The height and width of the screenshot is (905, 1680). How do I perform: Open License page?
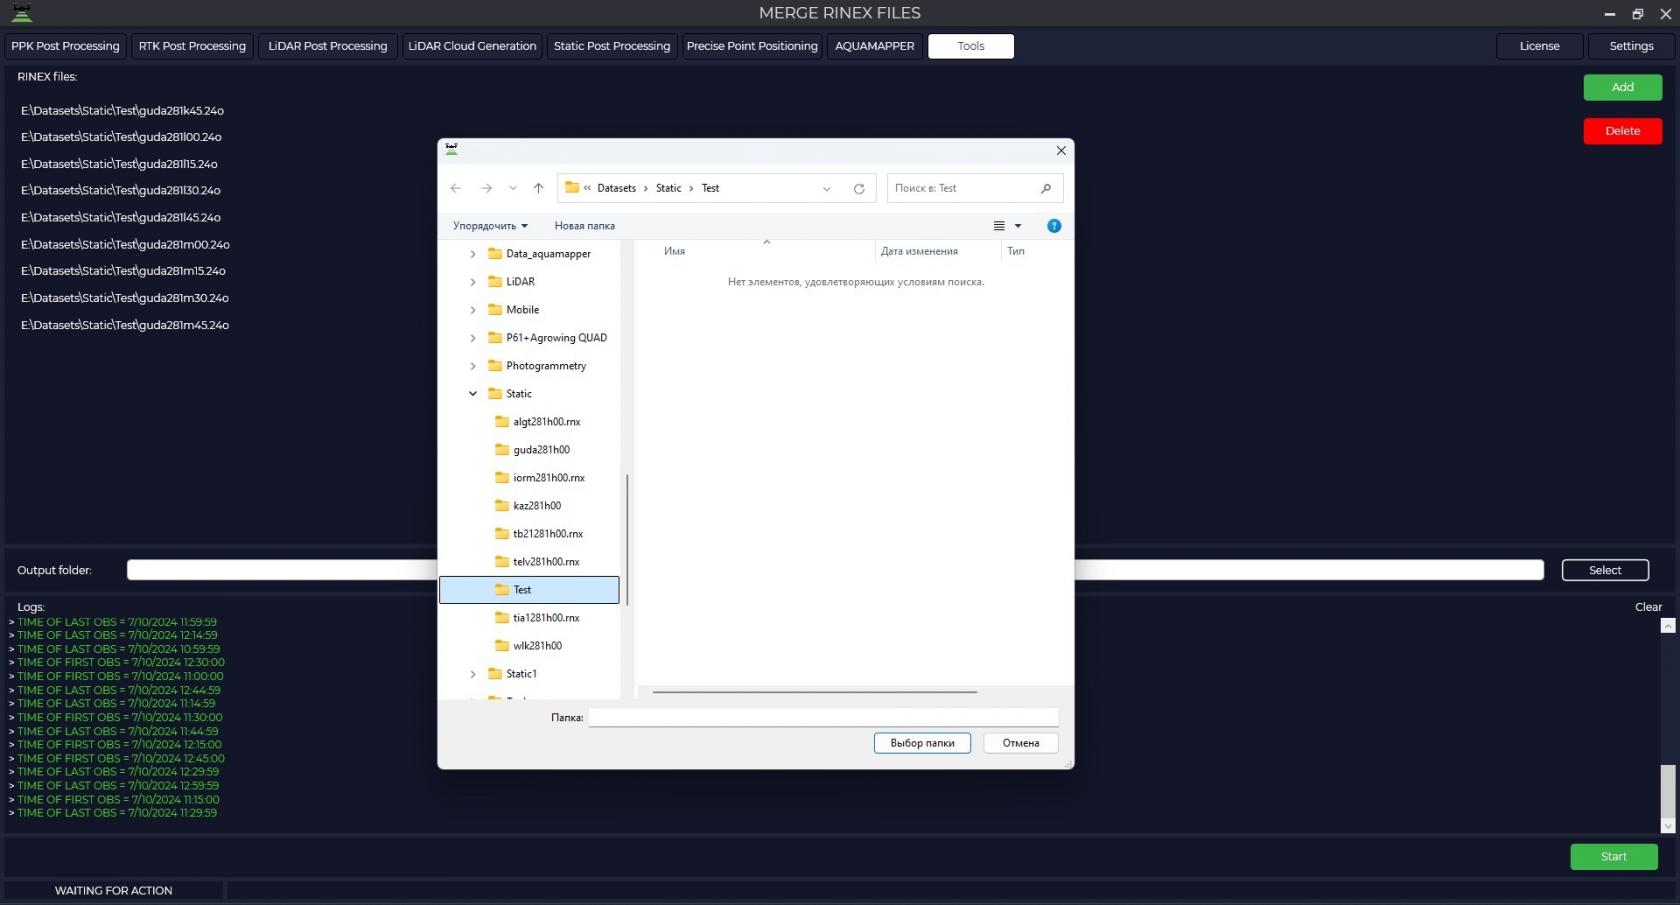tap(1540, 46)
